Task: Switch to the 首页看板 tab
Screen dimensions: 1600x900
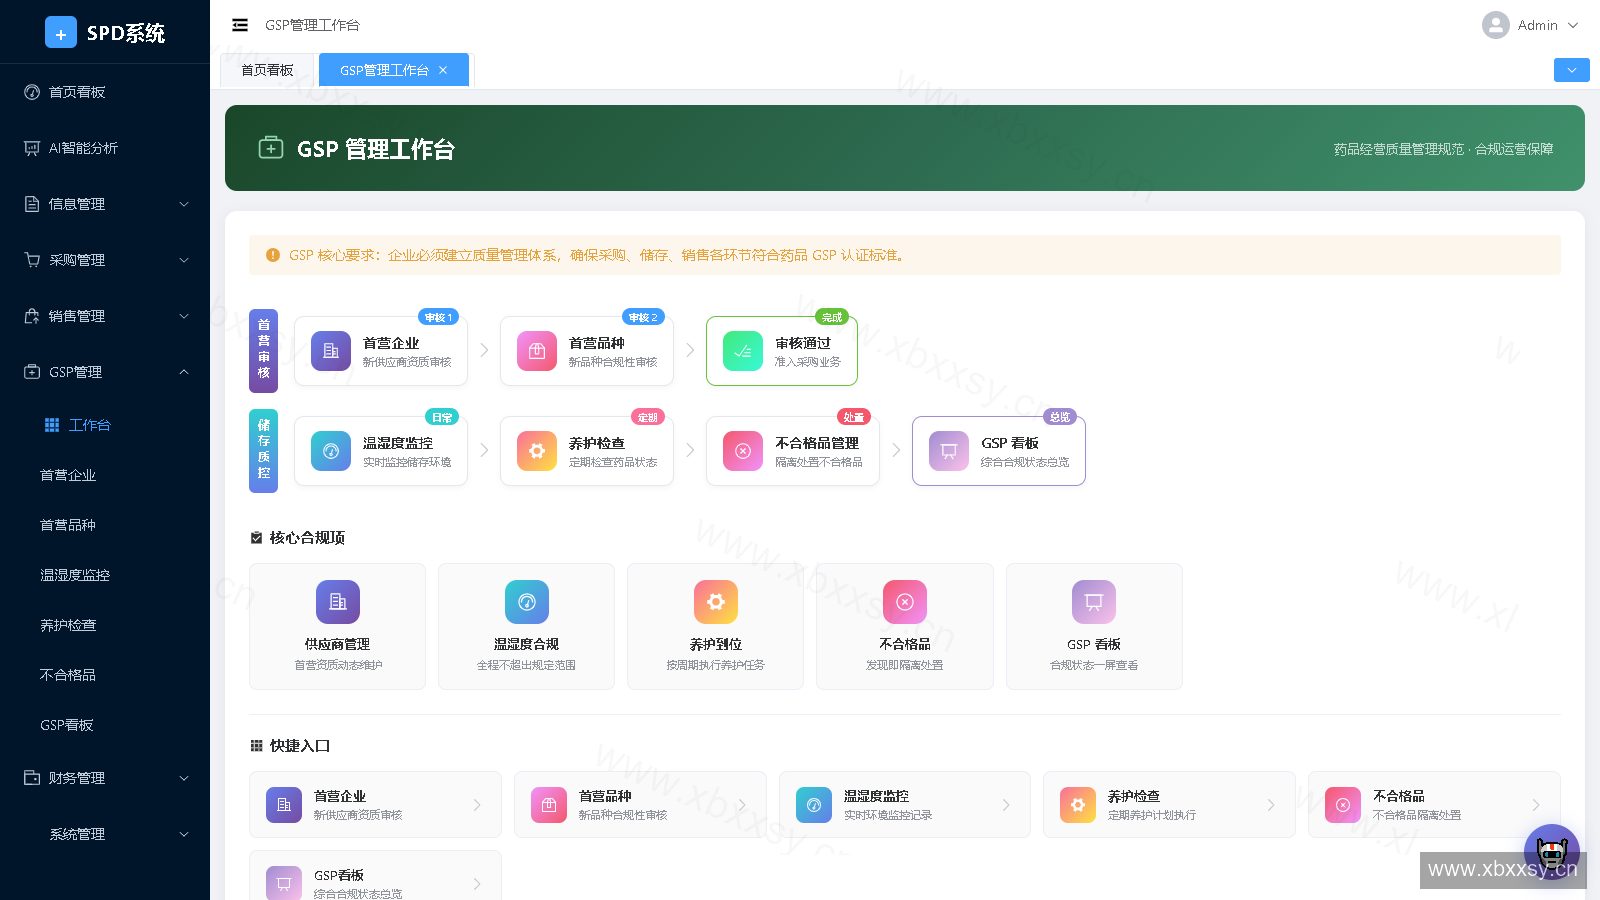Action: point(267,70)
